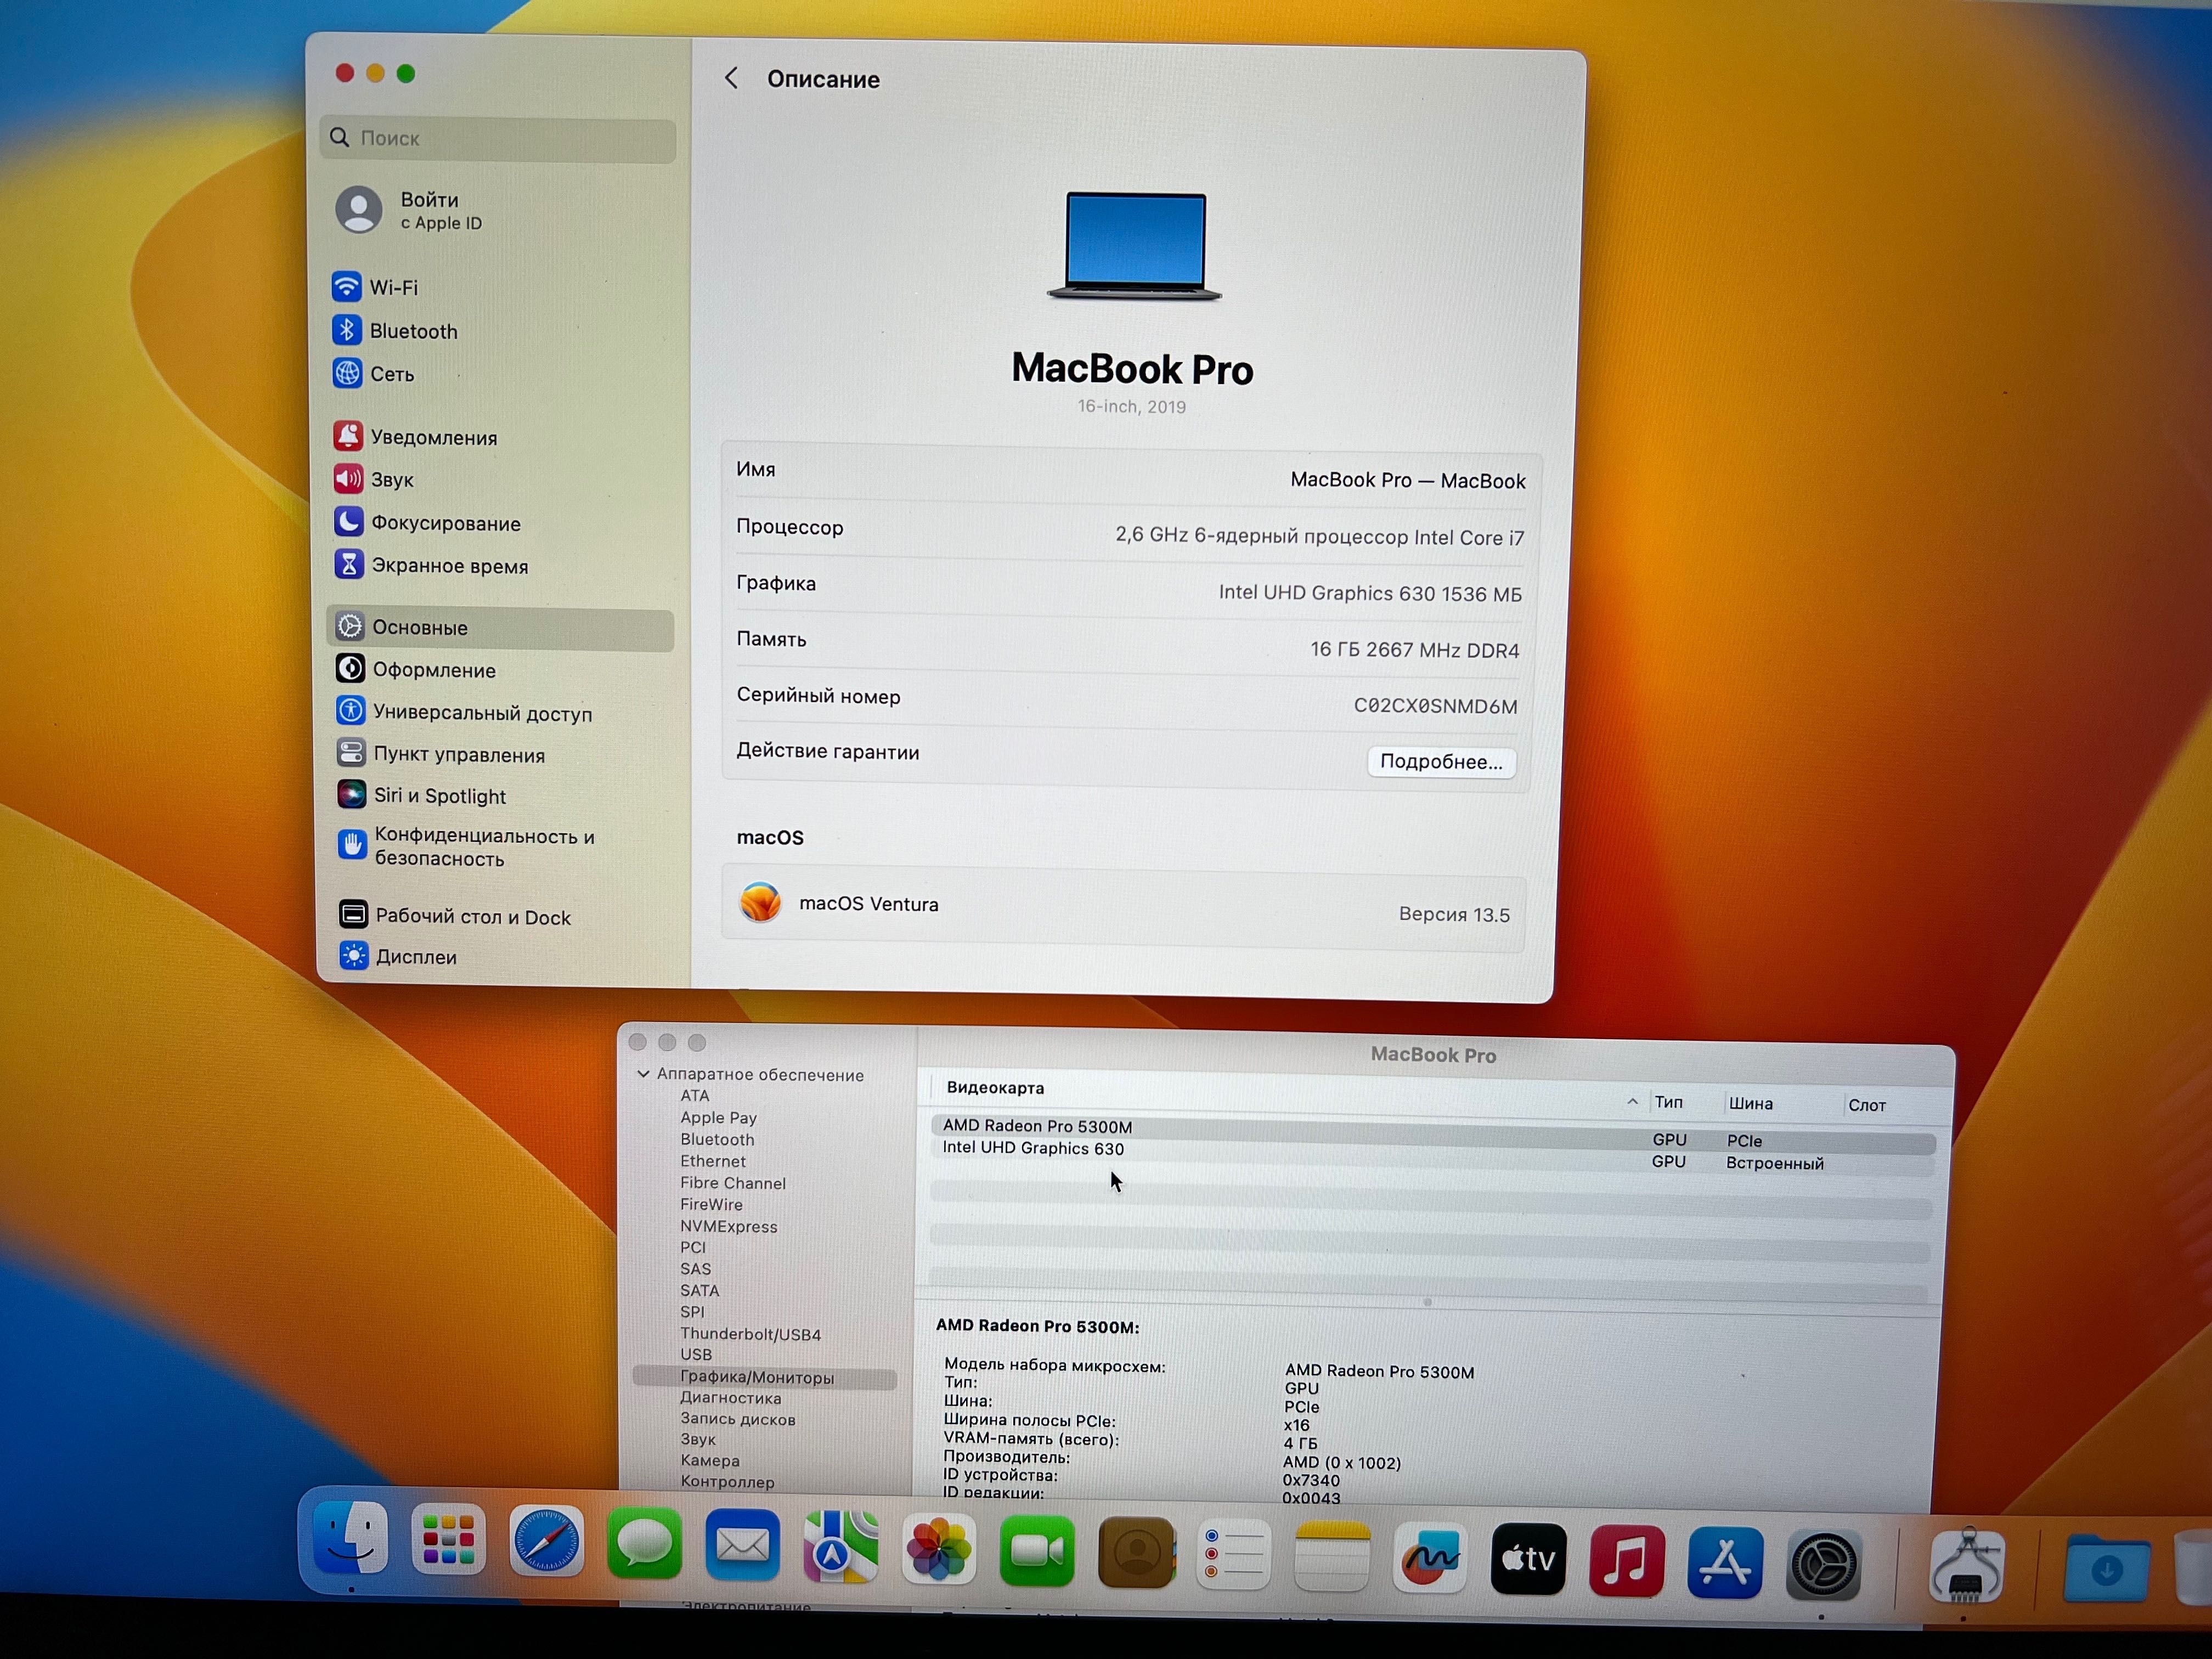Sort by Слот column header

1867,1106
